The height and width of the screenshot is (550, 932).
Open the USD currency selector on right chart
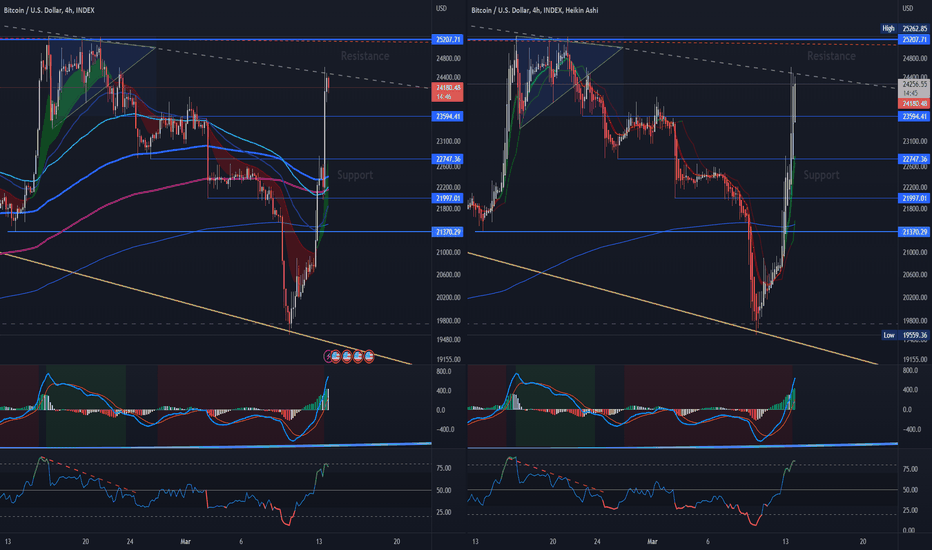click(908, 8)
